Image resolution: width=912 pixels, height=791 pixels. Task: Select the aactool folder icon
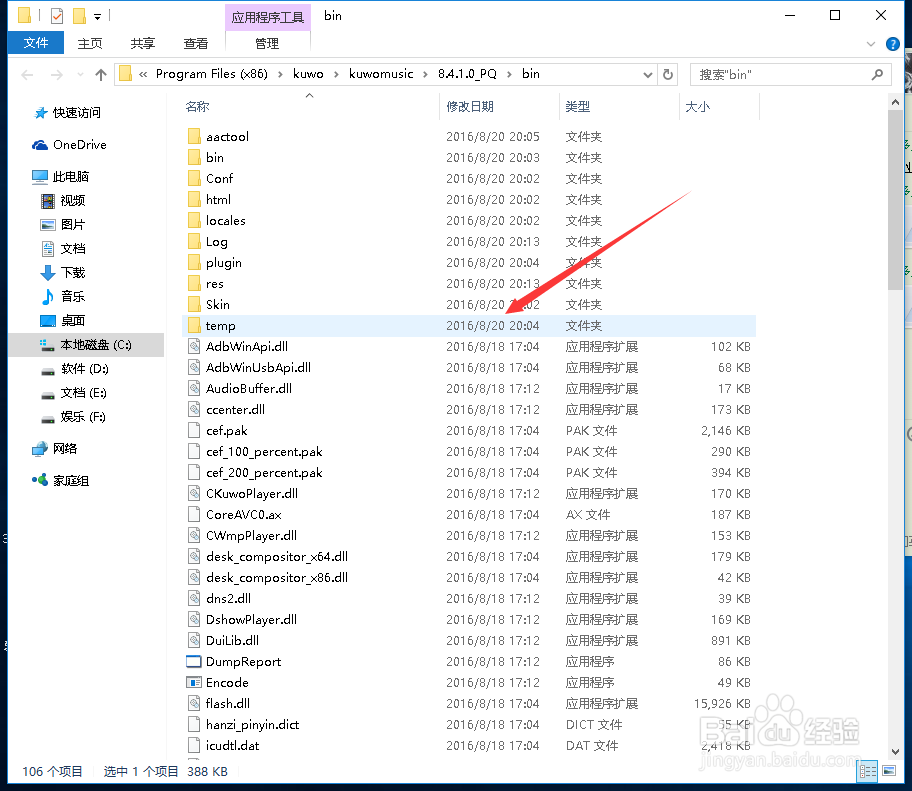194,136
